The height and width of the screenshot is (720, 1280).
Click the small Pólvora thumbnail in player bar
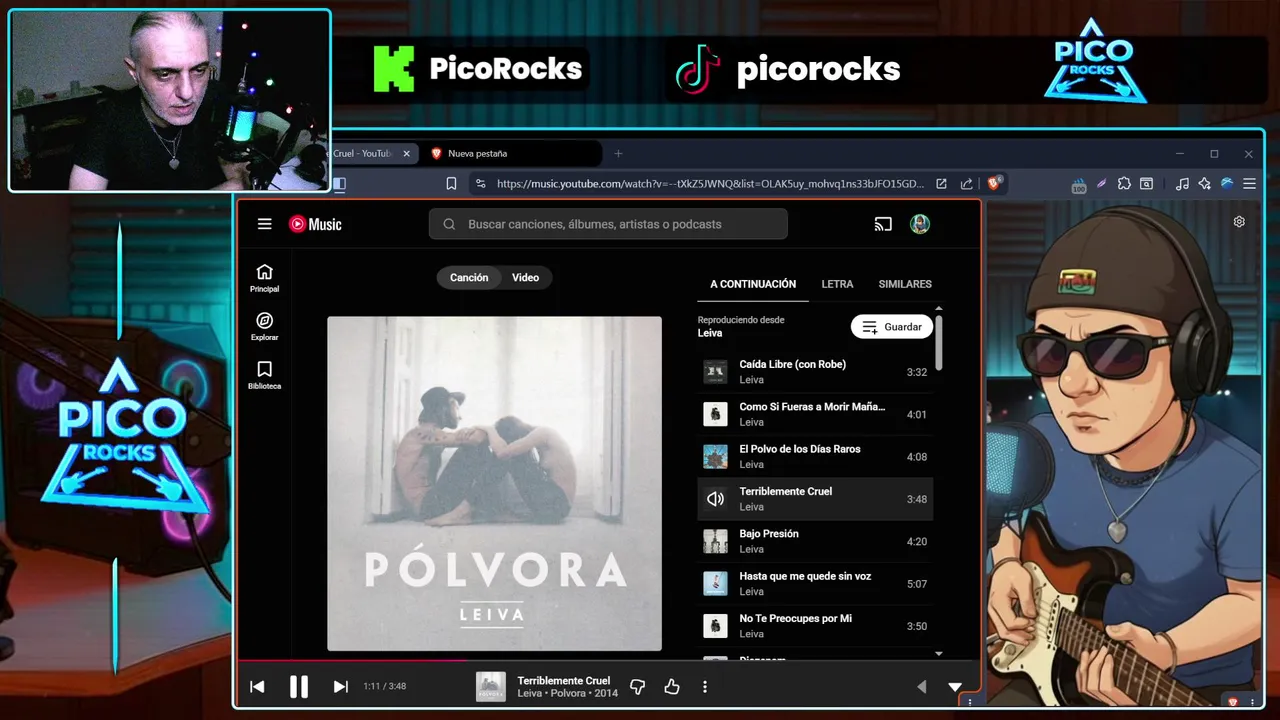pos(491,686)
